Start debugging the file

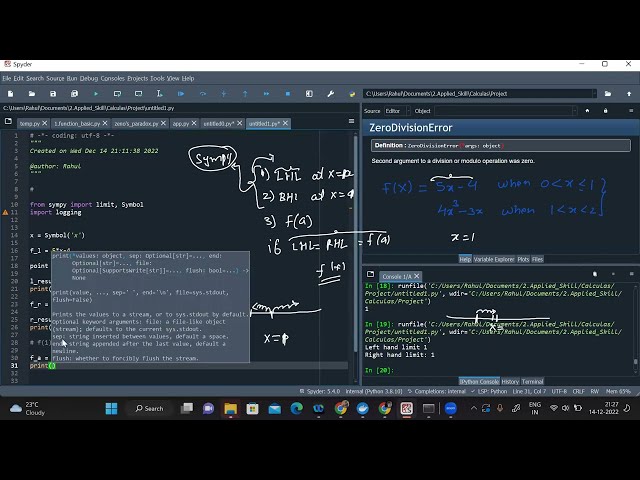pos(181,94)
